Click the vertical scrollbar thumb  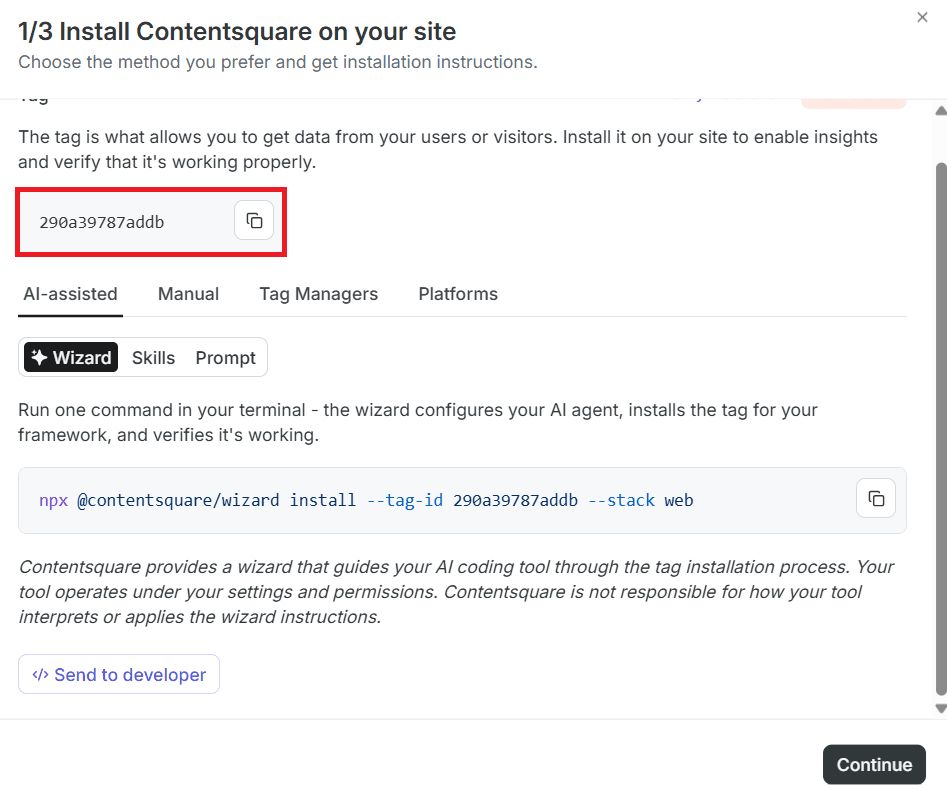click(x=941, y=429)
